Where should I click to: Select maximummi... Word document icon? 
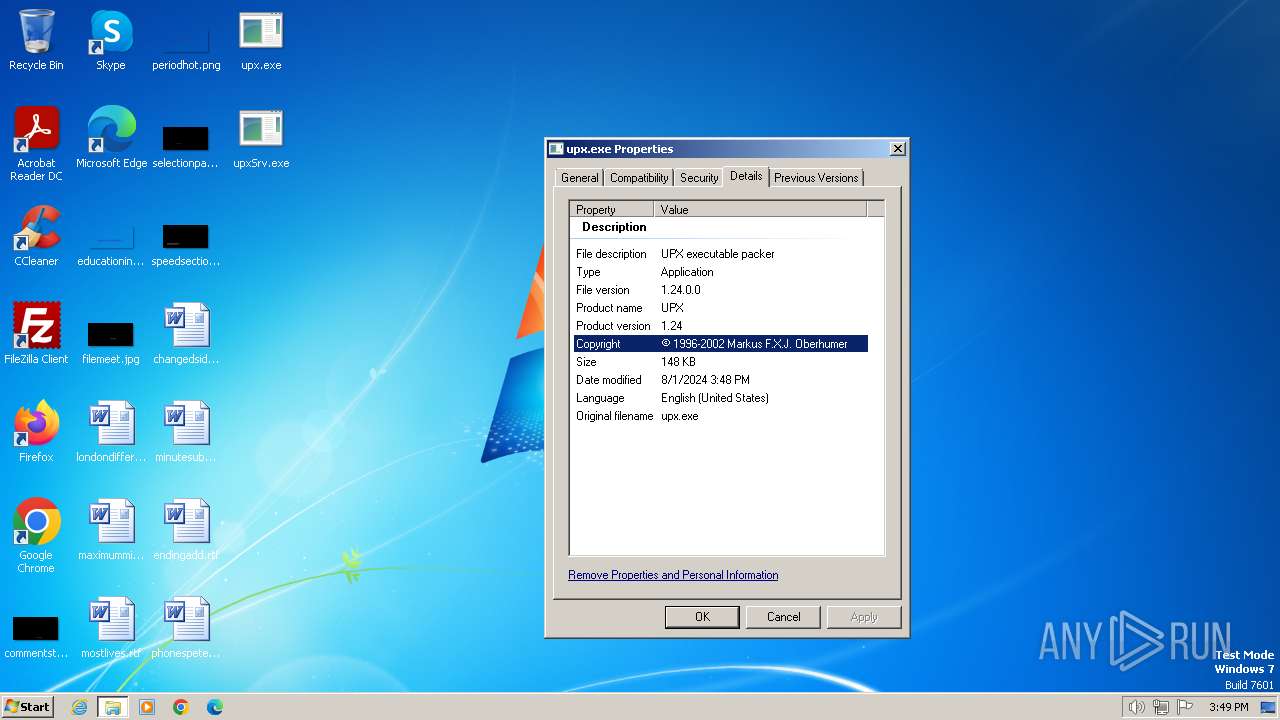111,530
